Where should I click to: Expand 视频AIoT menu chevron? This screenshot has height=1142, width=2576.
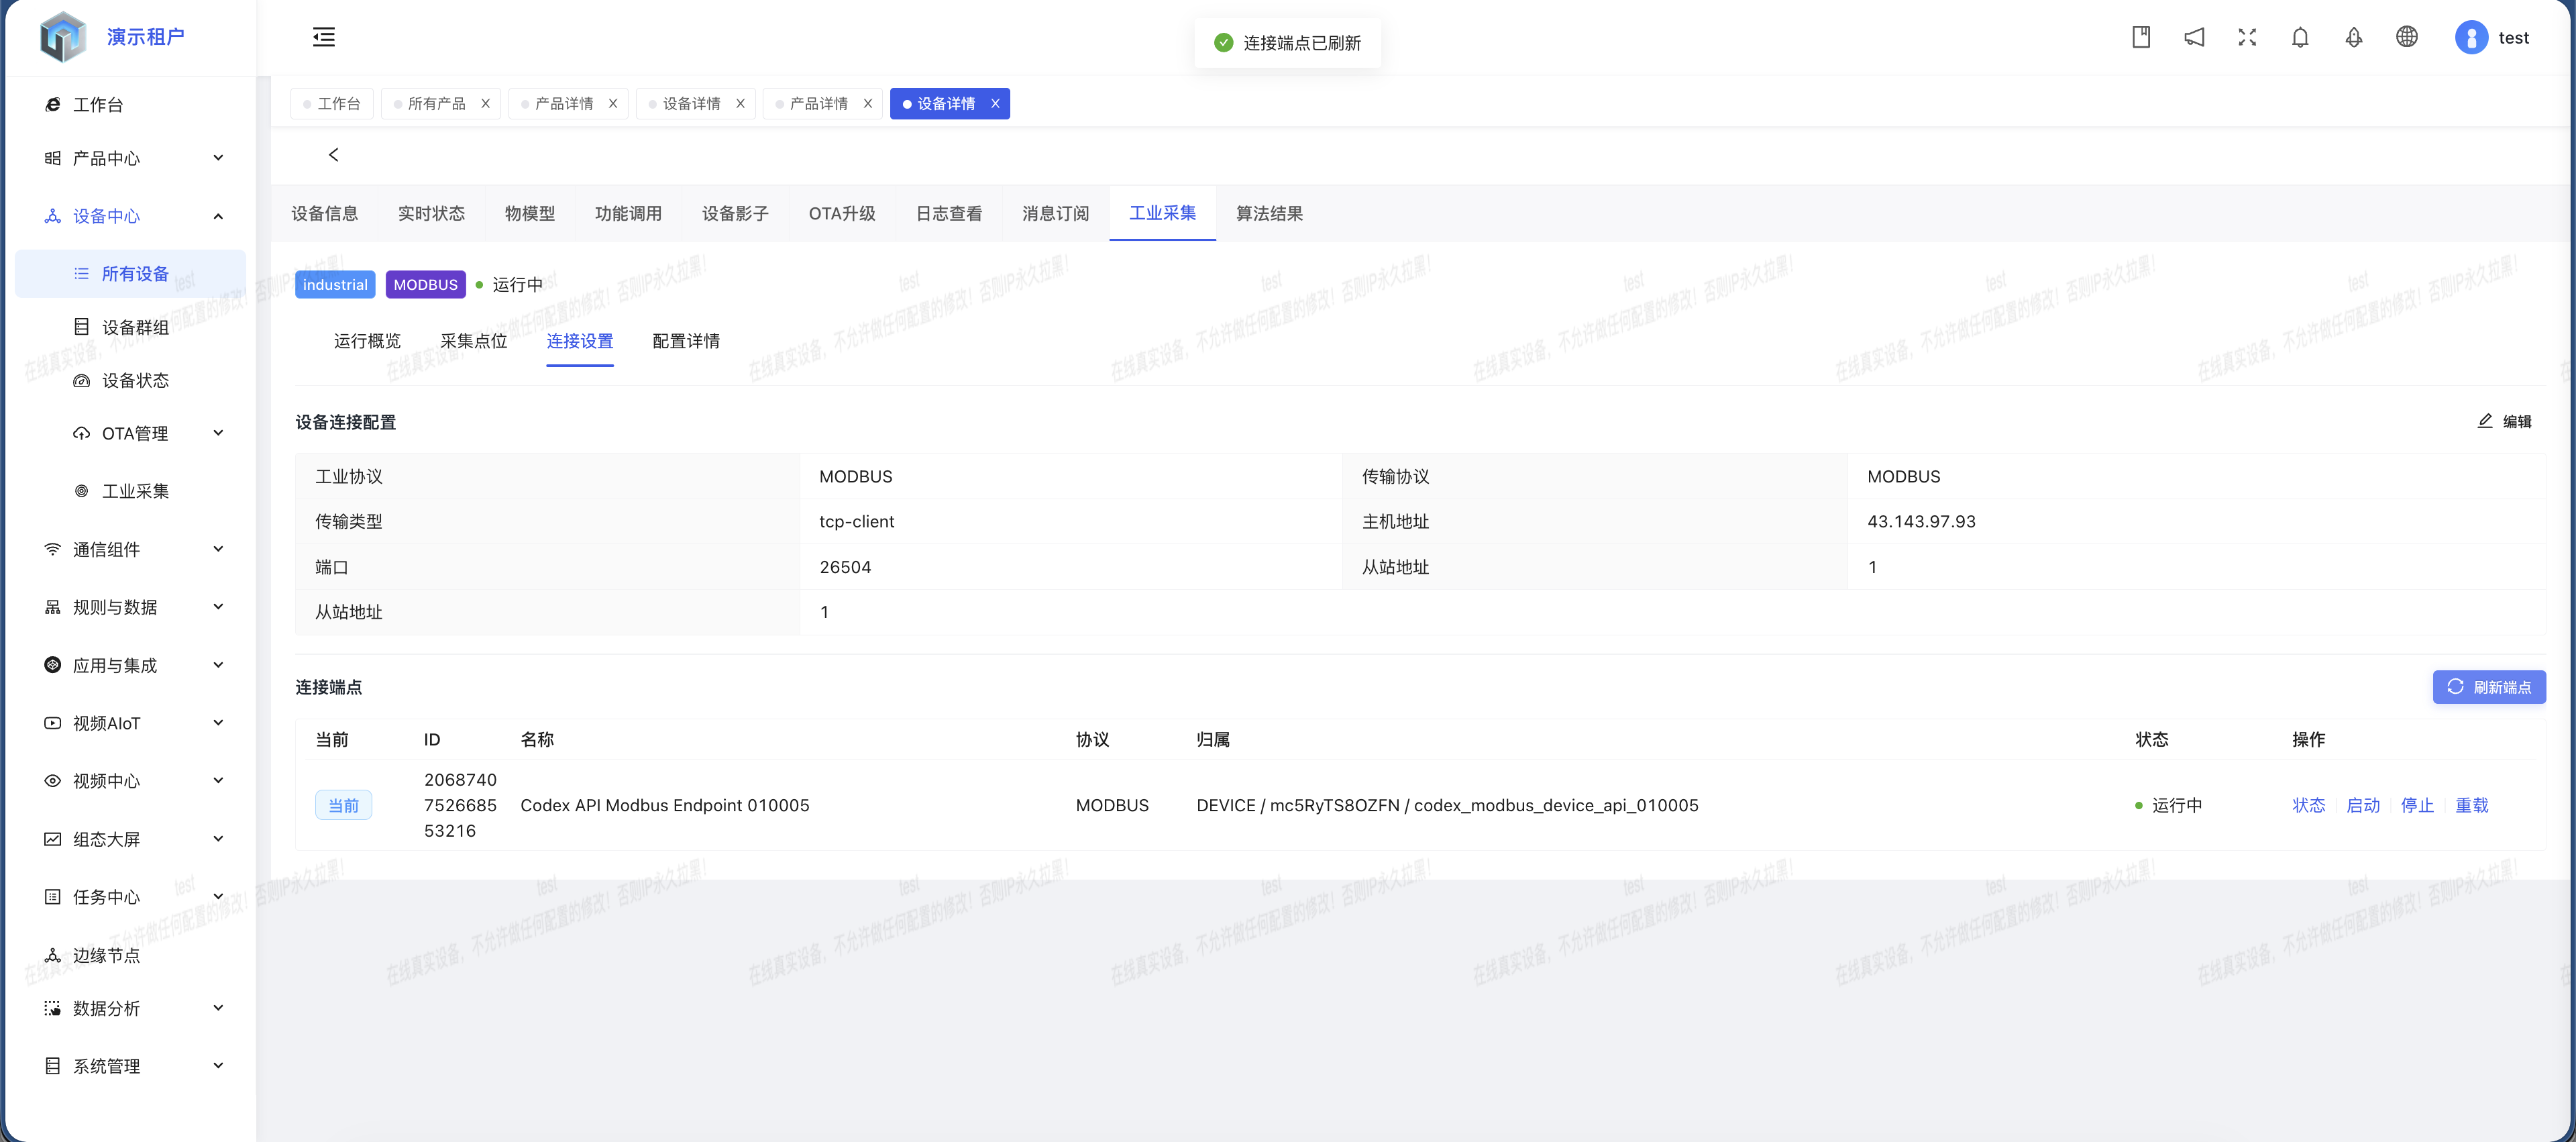pos(218,723)
